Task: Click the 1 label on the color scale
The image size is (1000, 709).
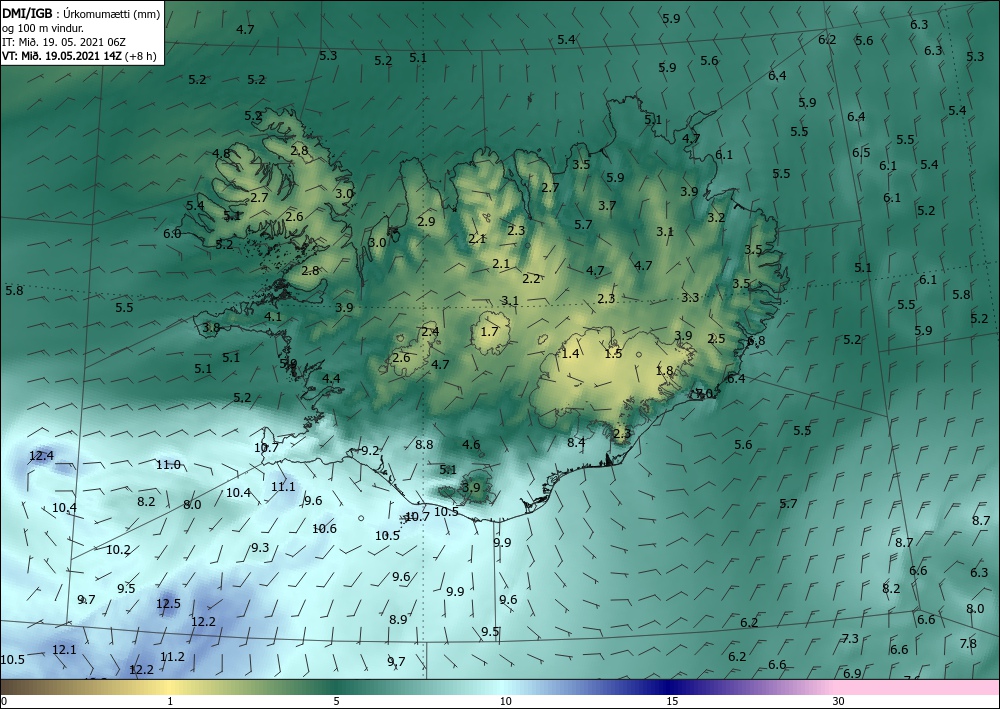Action: [x=170, y=702]
